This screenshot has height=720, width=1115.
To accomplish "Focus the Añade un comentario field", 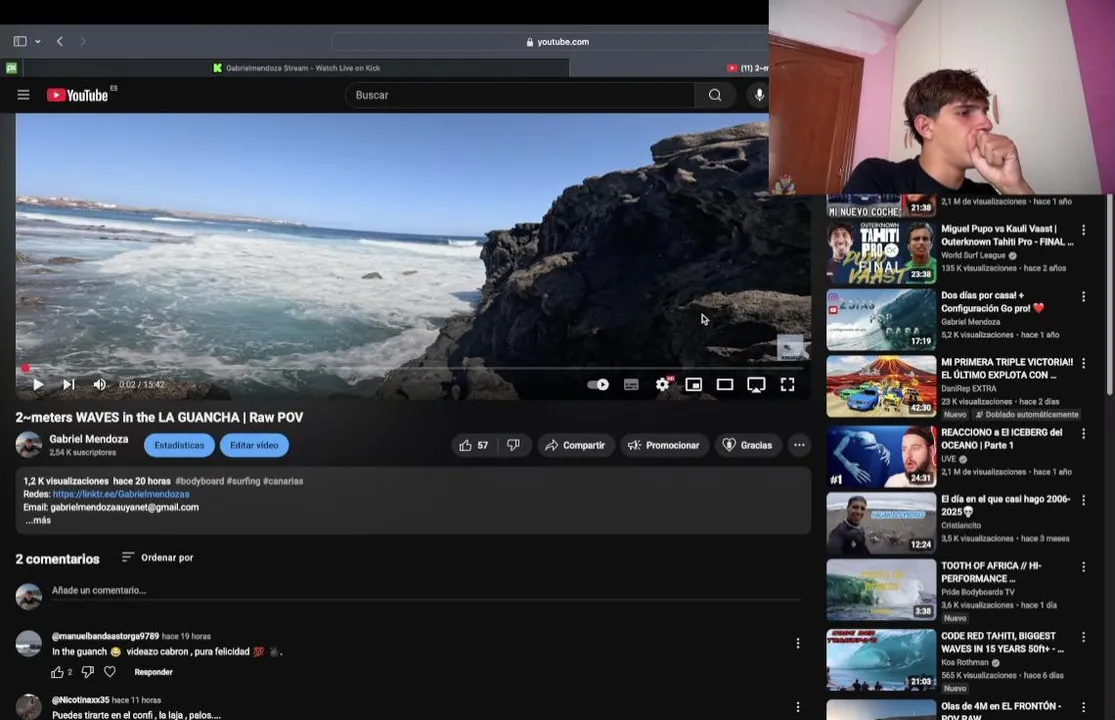I will pos(425,591).
